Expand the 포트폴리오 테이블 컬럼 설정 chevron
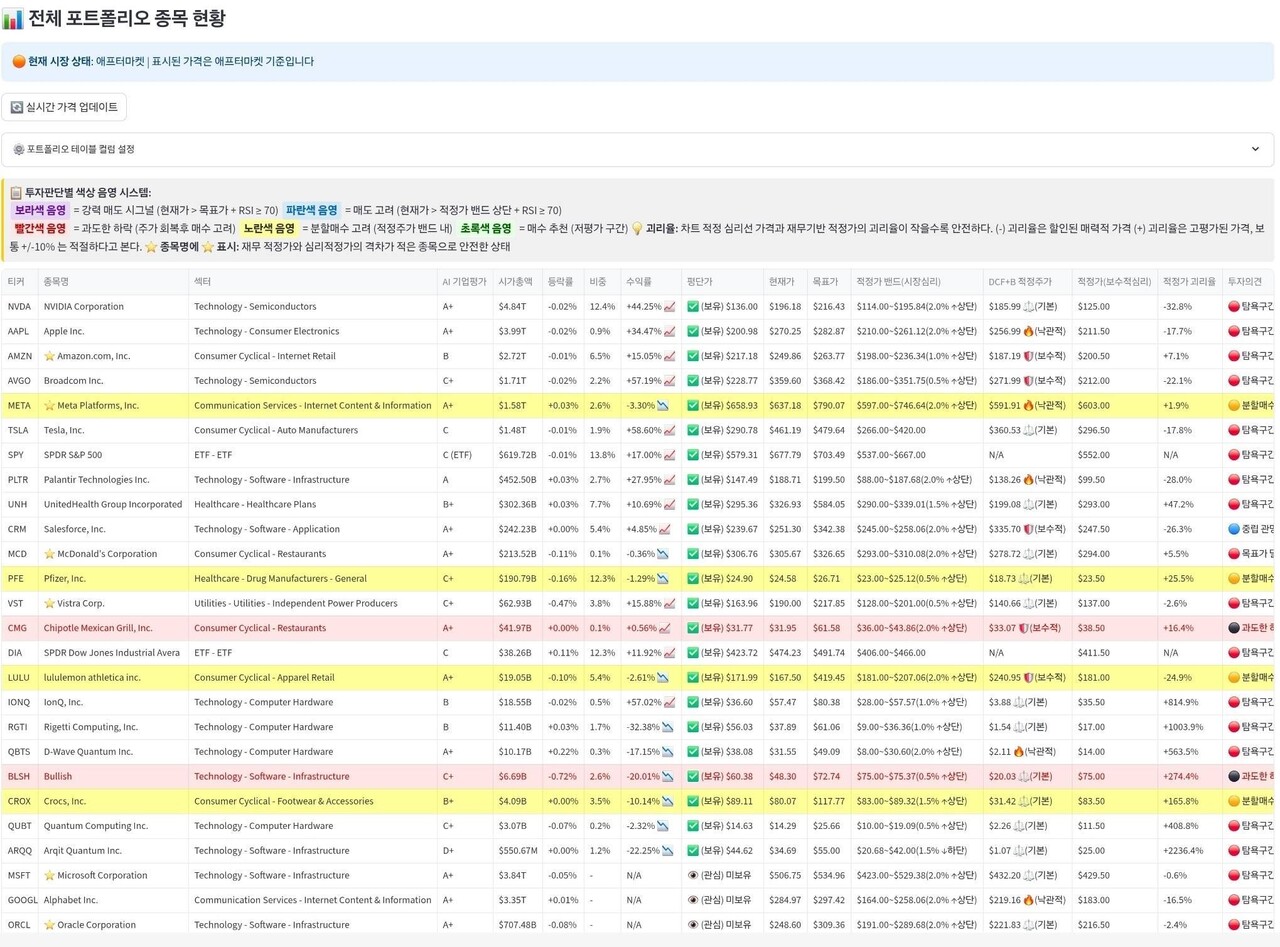This screenshot has height=947, width=1280. [1255, 149]
